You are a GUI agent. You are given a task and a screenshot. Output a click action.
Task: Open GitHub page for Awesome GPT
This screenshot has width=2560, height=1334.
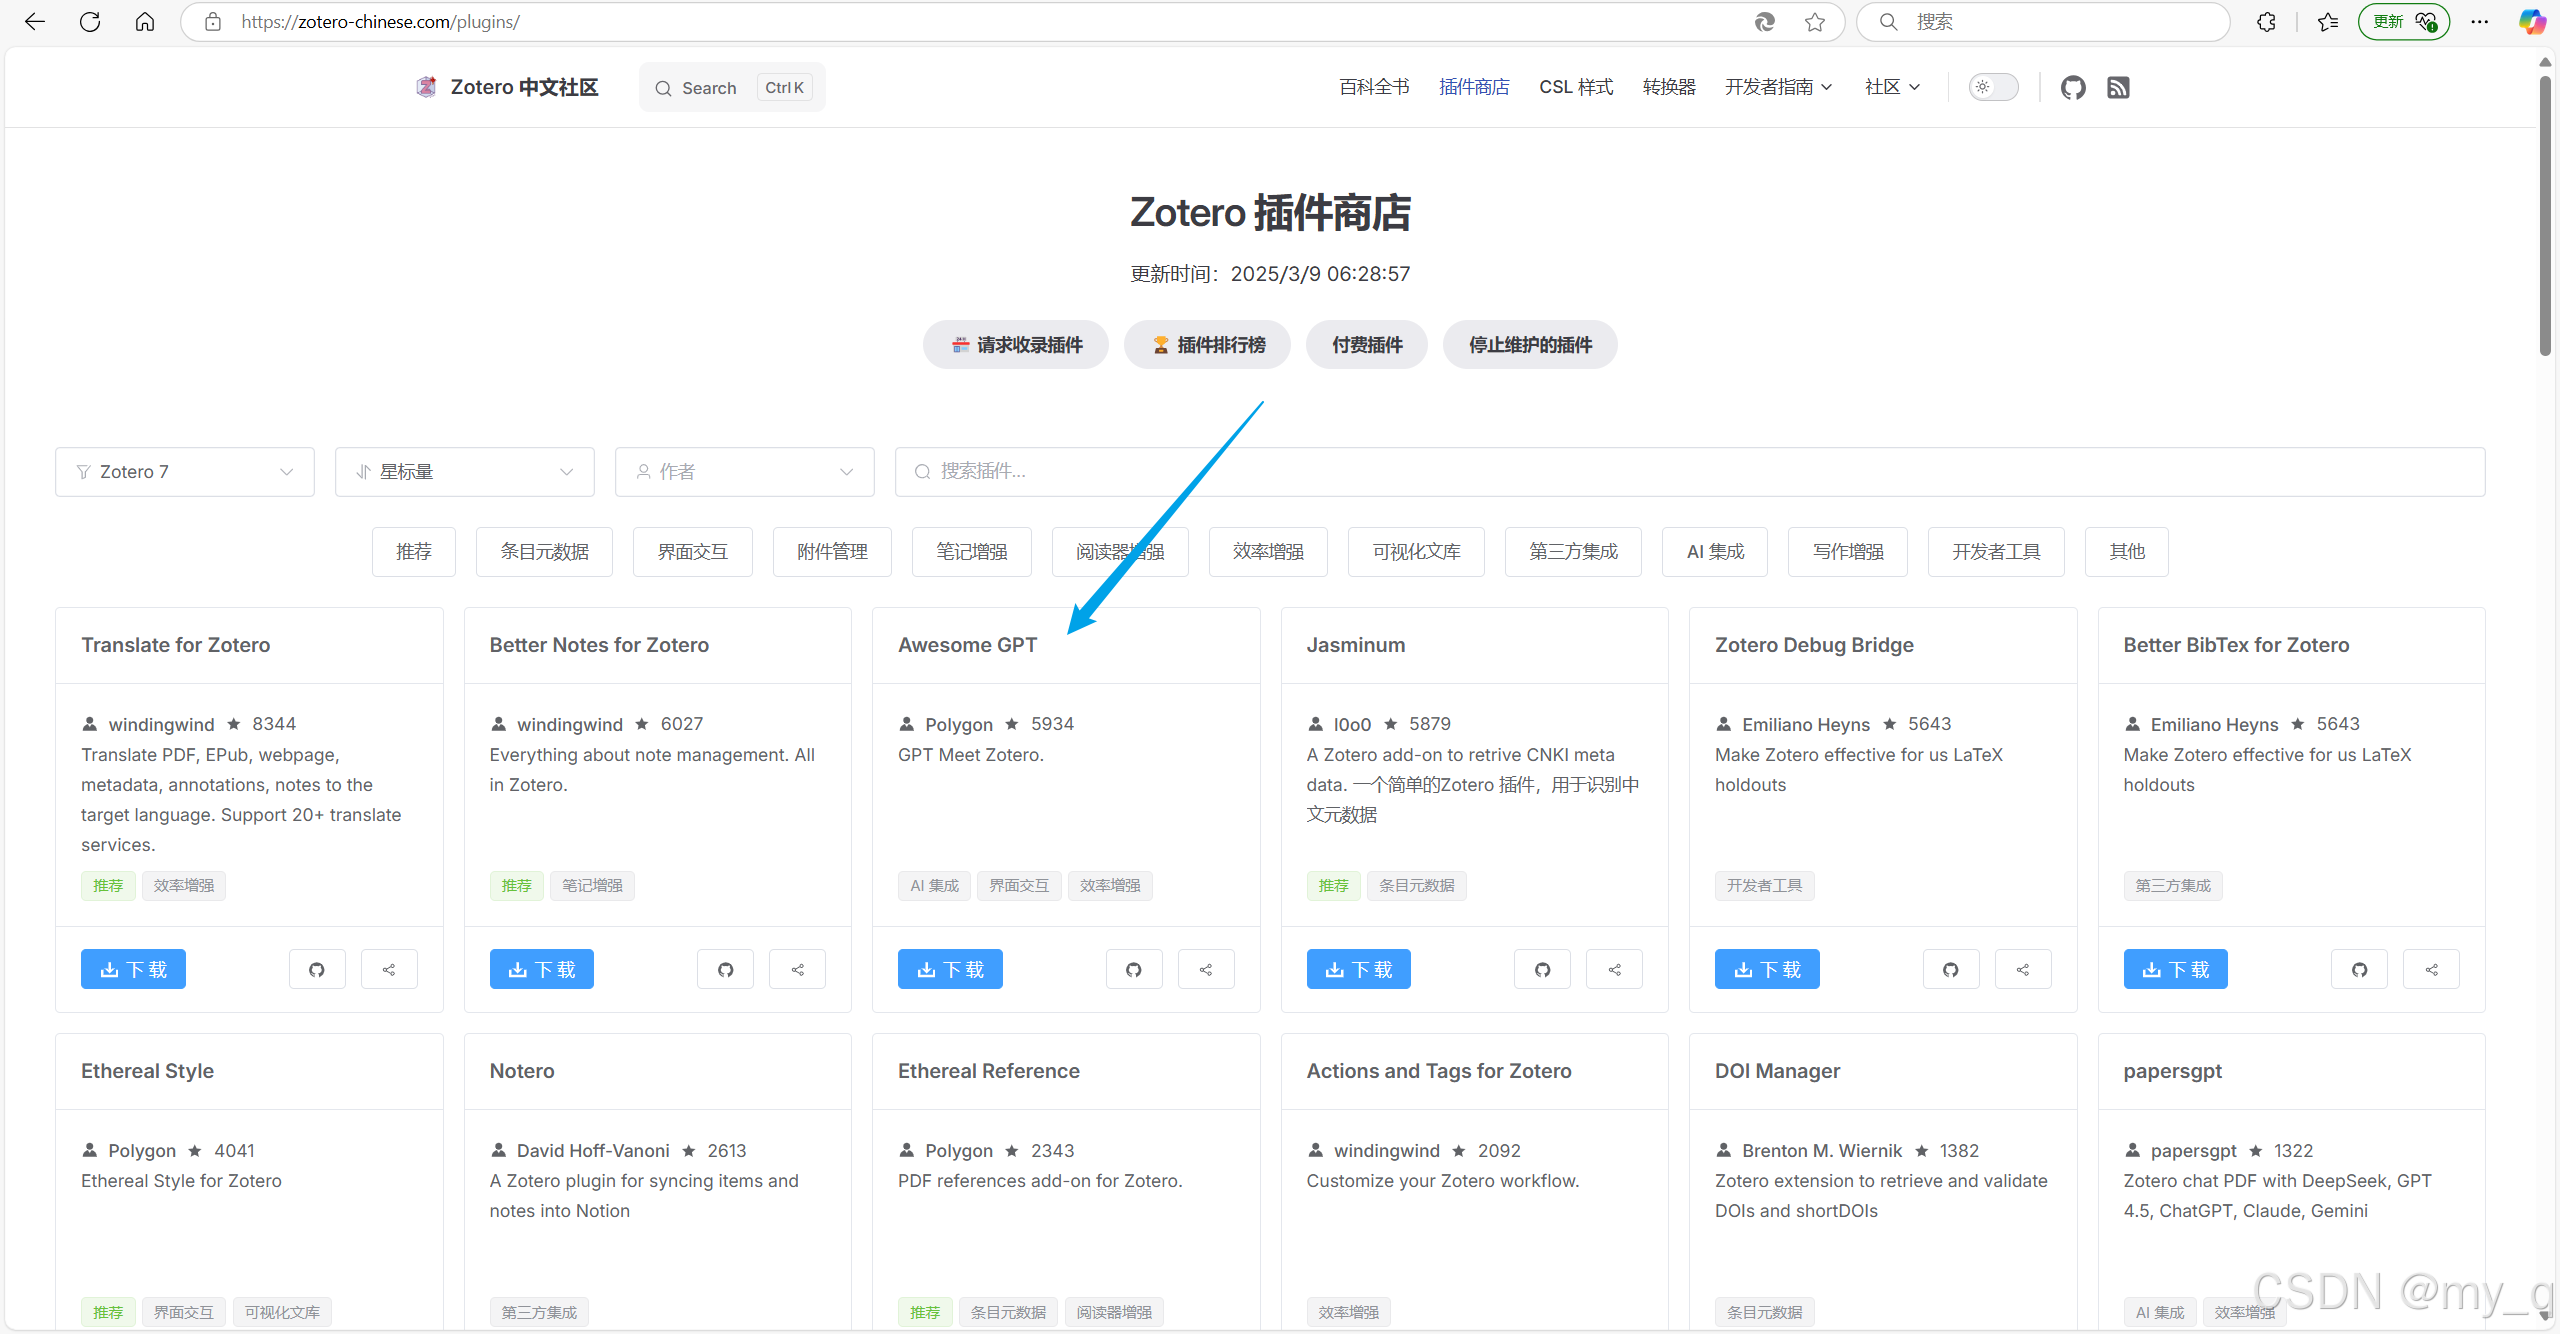coord(1134,969)
